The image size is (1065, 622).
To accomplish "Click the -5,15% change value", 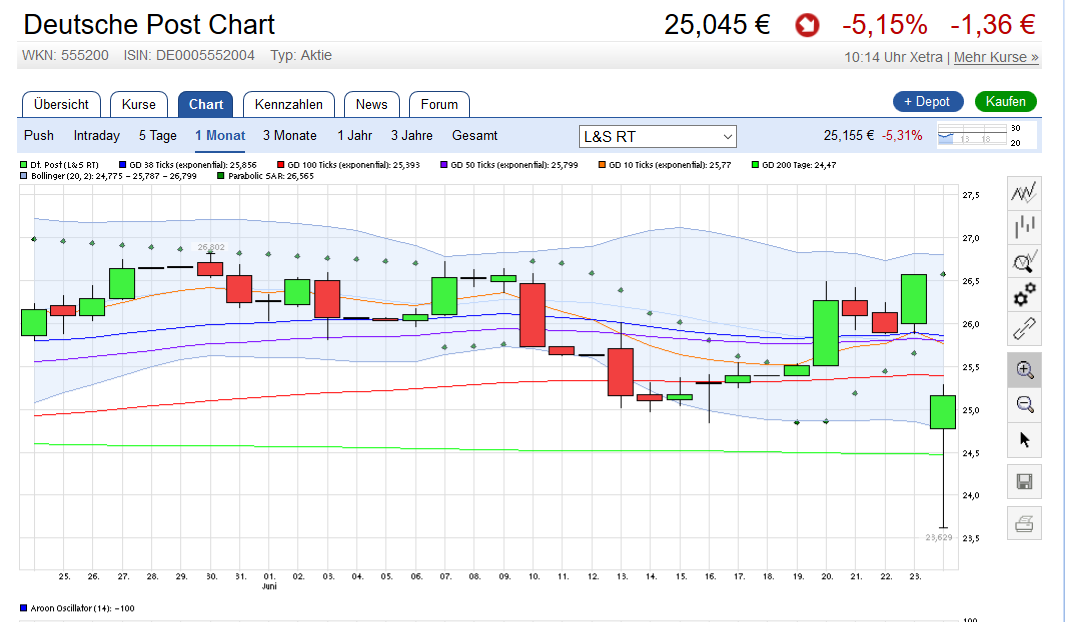I will [x=885, y=25].
